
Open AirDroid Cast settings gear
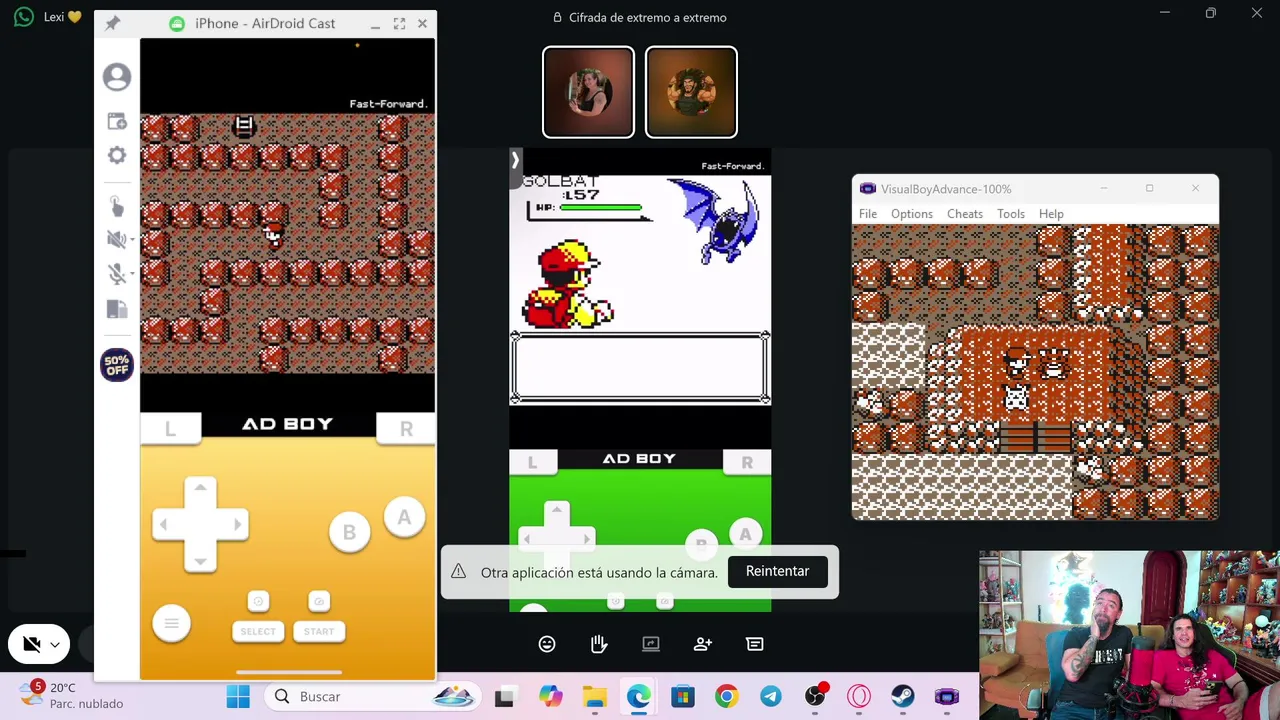coord(117,155)
